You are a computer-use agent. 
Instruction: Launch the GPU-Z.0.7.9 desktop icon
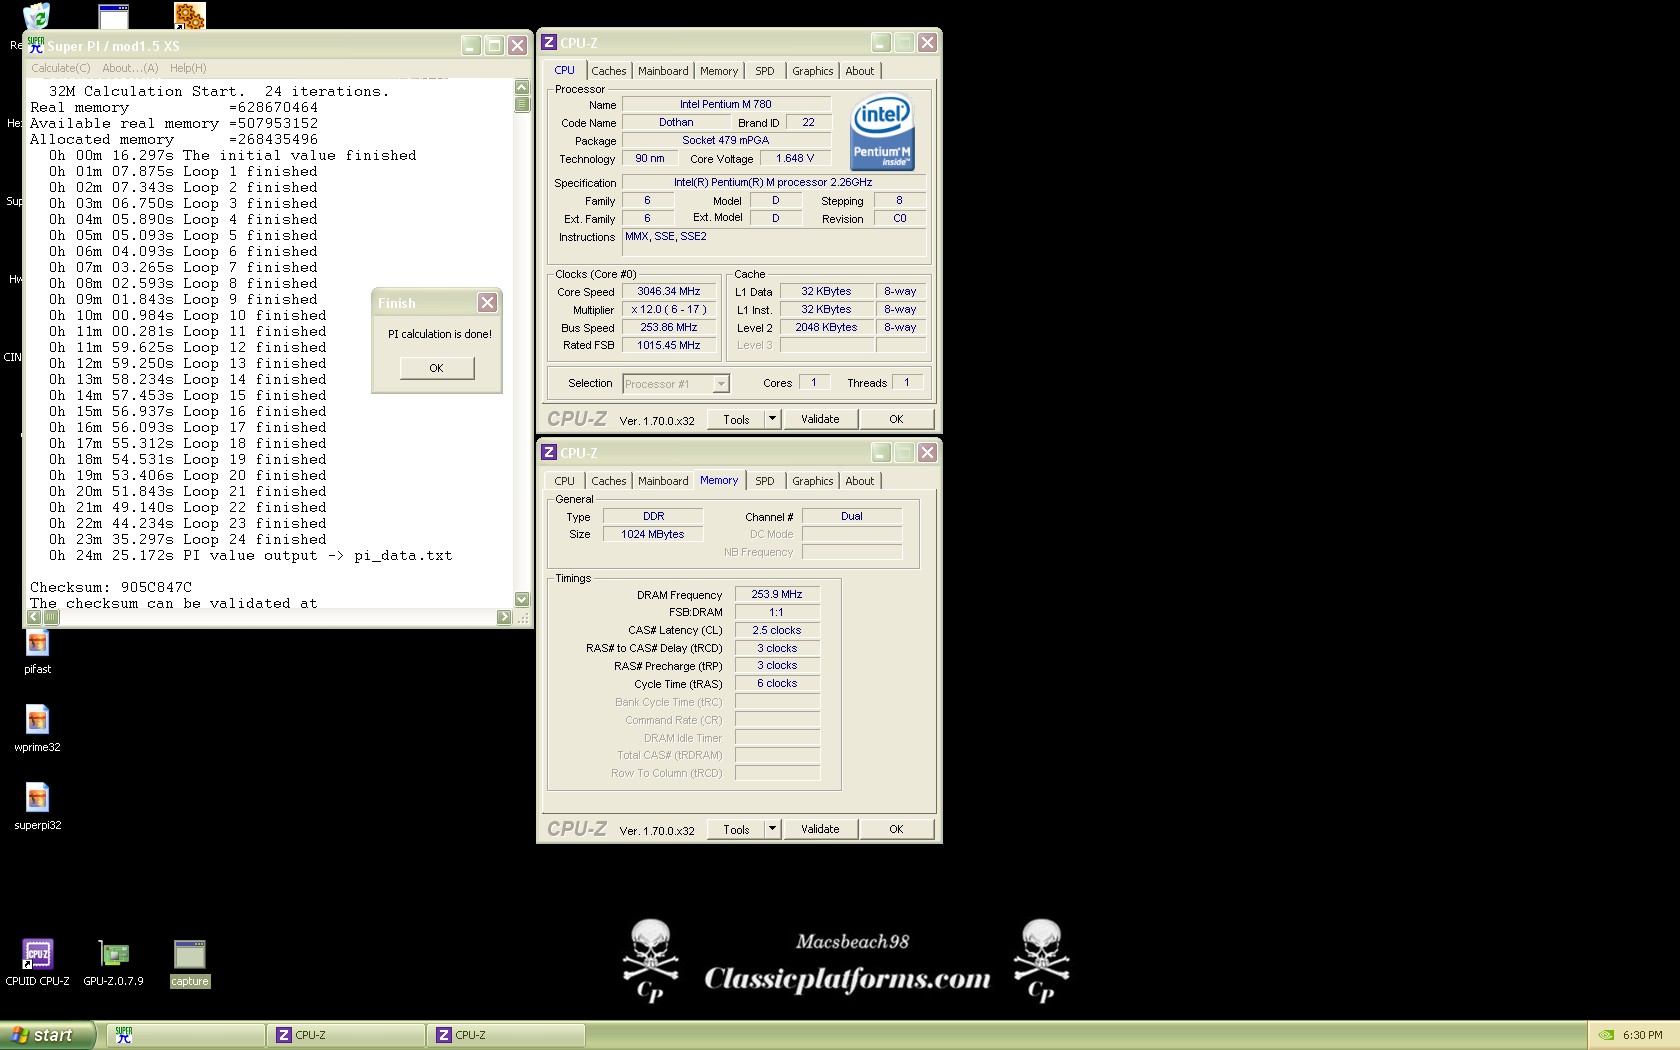point(113,962)
